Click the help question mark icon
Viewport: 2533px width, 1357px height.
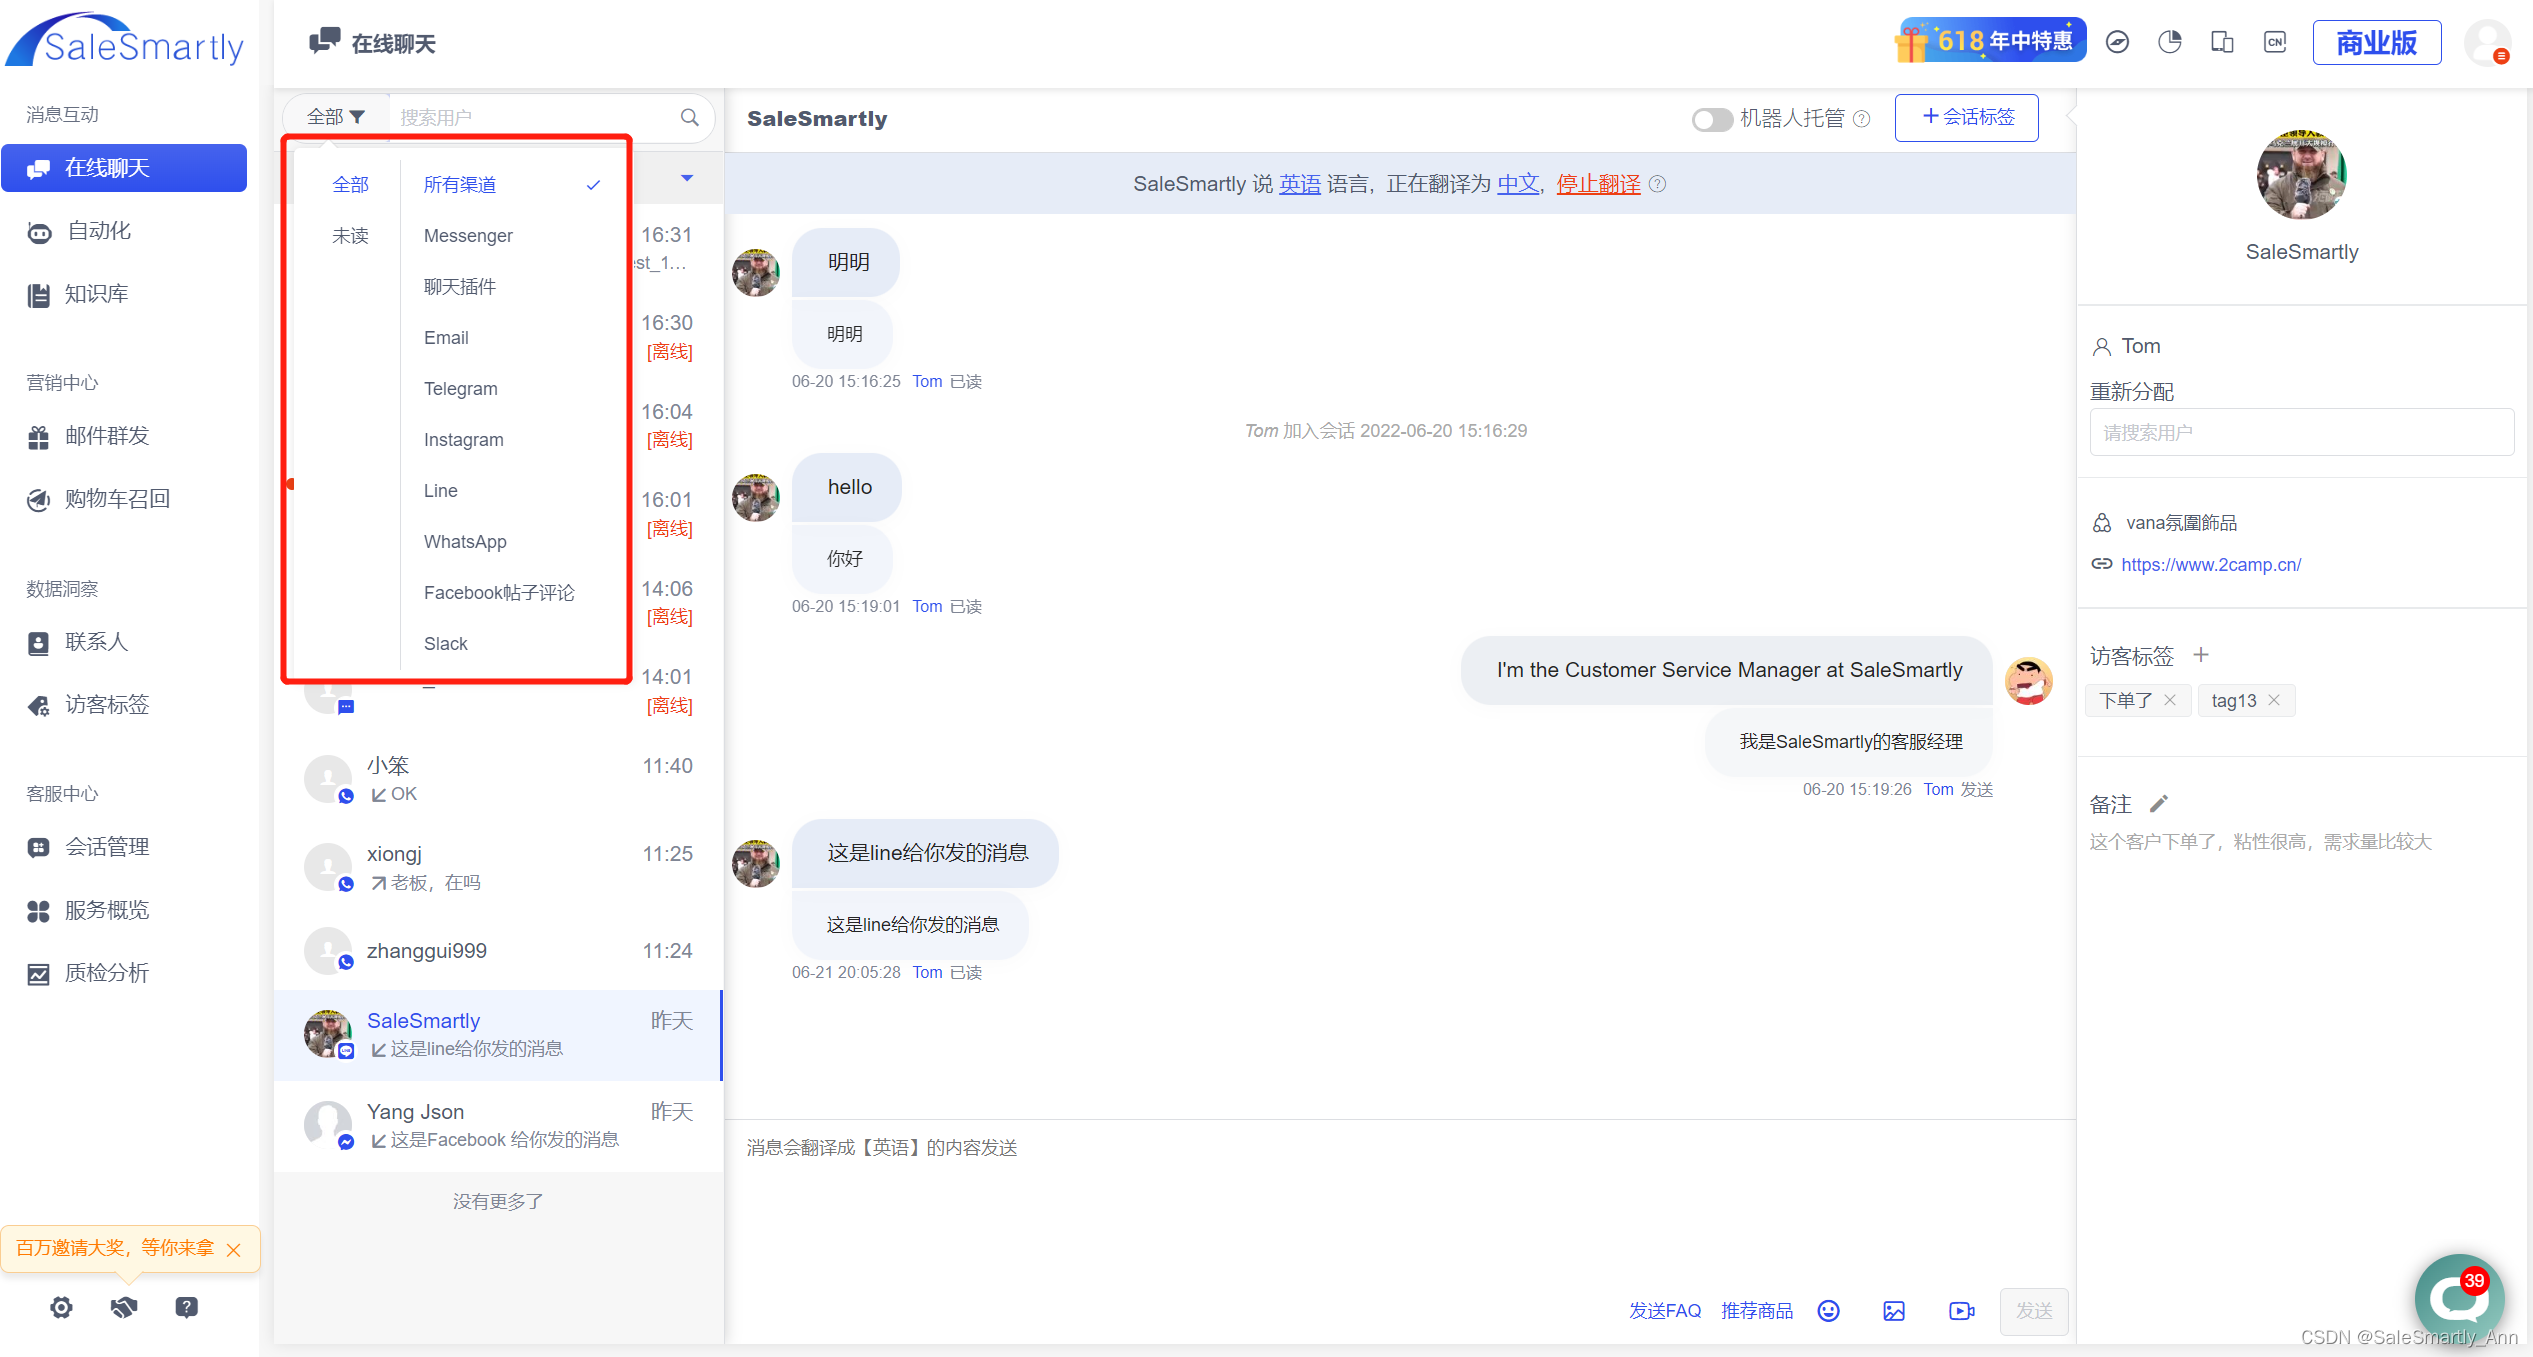pos(186,1307)
